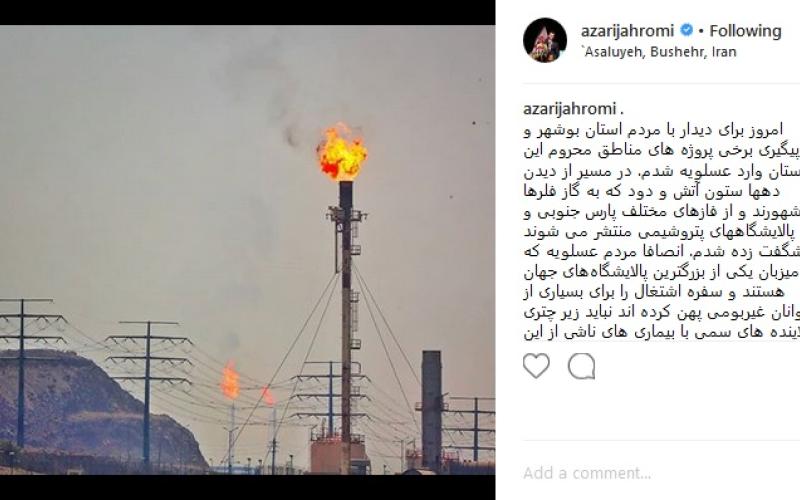Open the Asaluyeh, Bushehr, Iran location

659,52
